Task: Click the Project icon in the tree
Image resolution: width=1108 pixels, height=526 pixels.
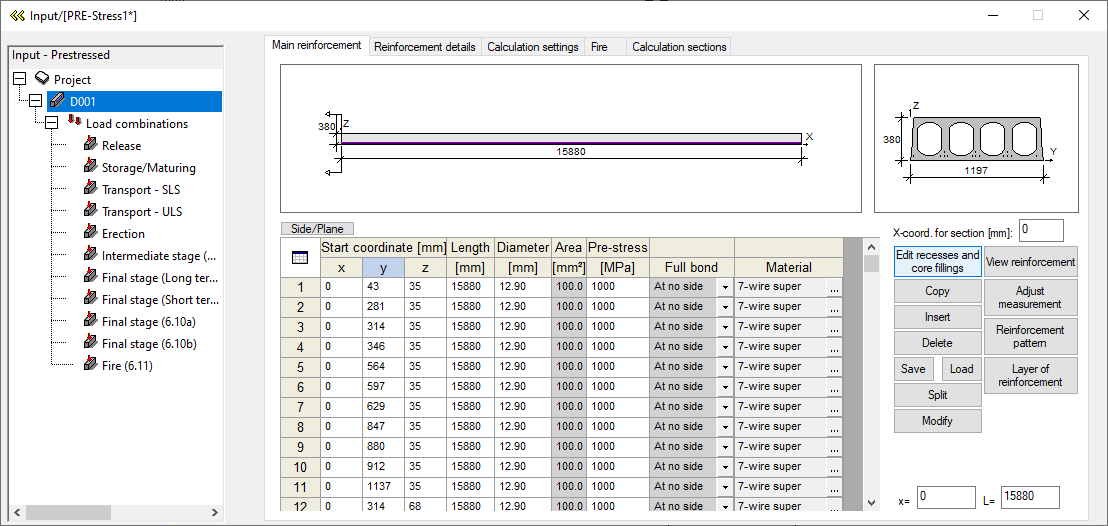Action: click(42, 79)
